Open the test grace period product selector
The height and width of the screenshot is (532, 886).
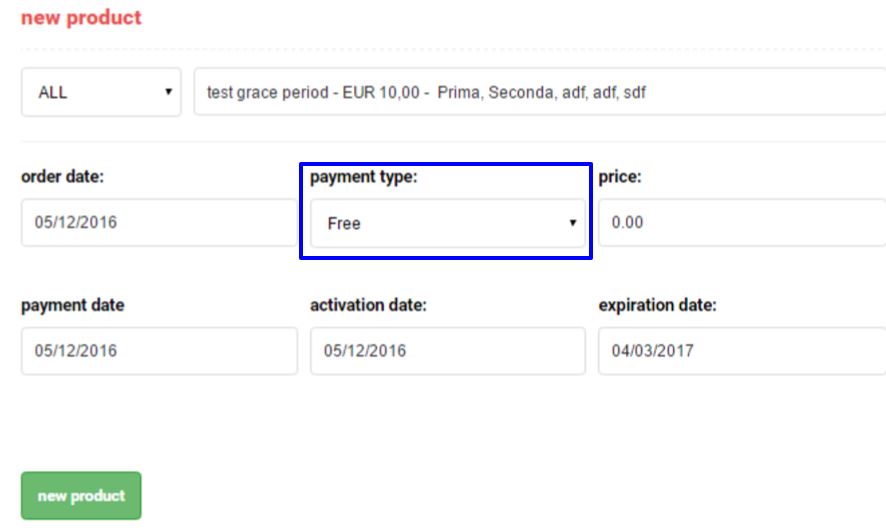540,93
